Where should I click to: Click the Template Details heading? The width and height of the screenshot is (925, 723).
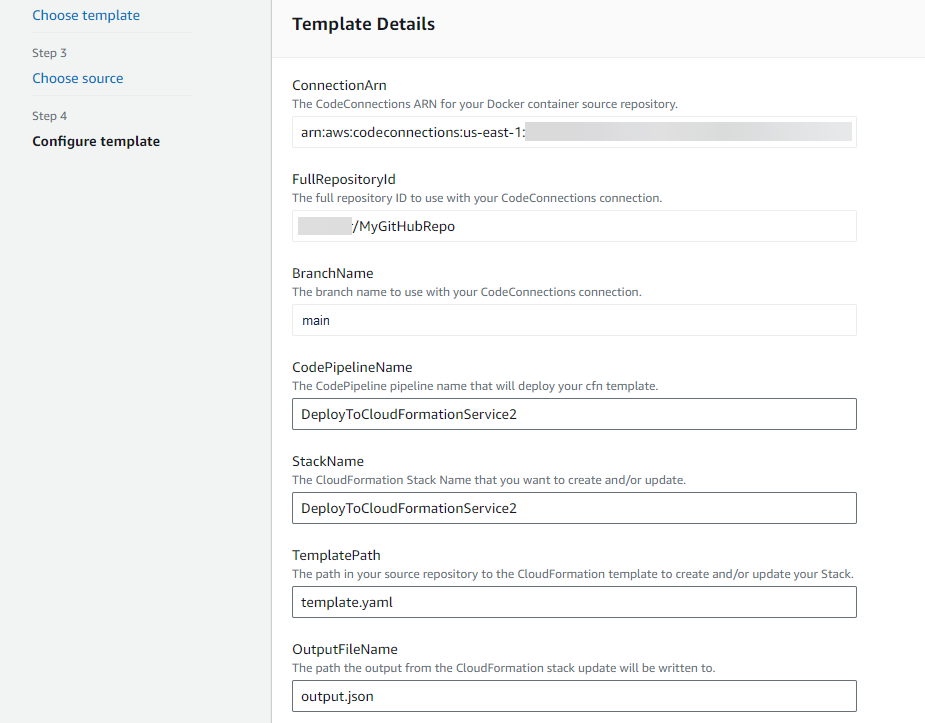coord(363,23)
